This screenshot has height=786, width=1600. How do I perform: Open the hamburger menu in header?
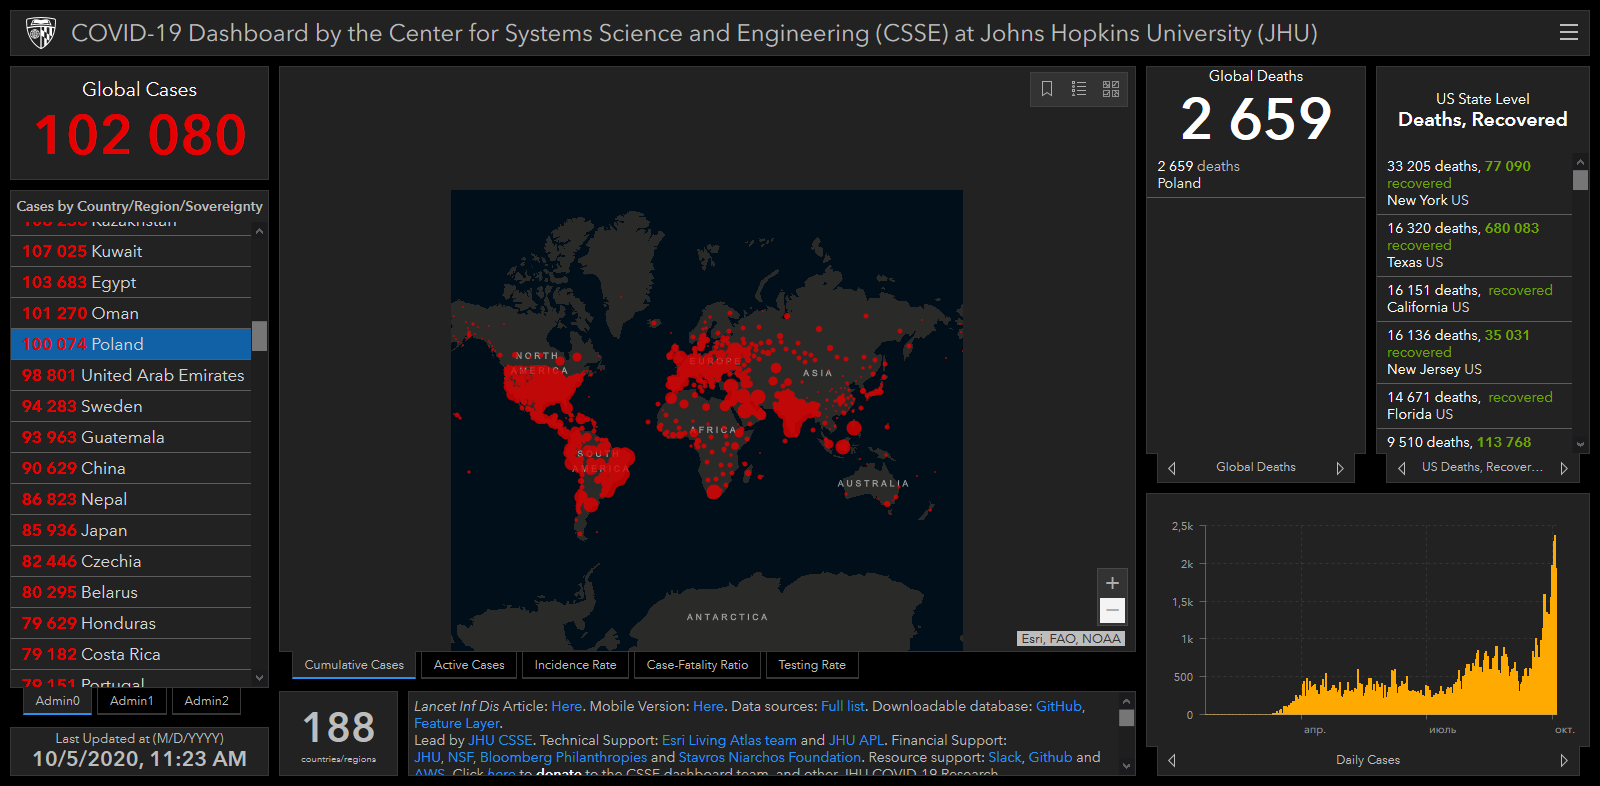pyautogui.click(x=1568, y=33)
